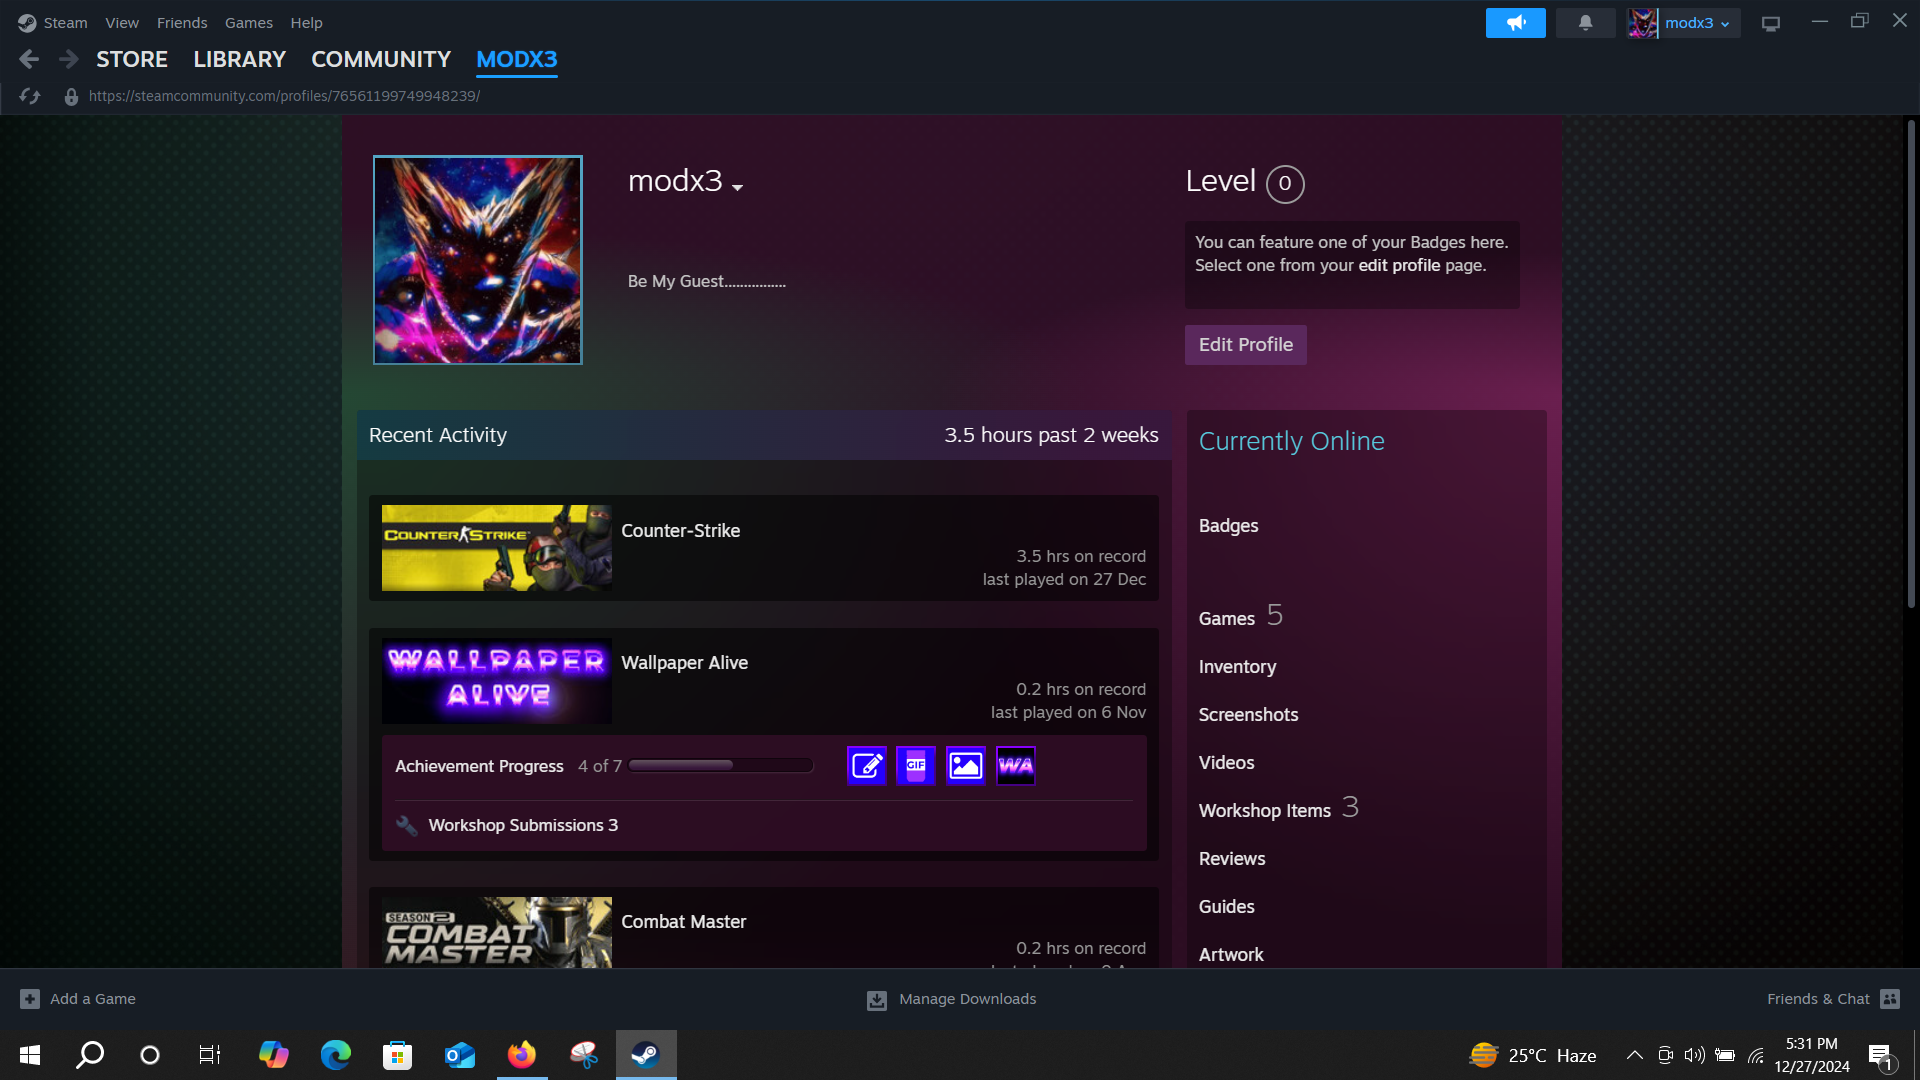
Task: Click the announcements megaphone icon
Action: [x=1515, y=23]
